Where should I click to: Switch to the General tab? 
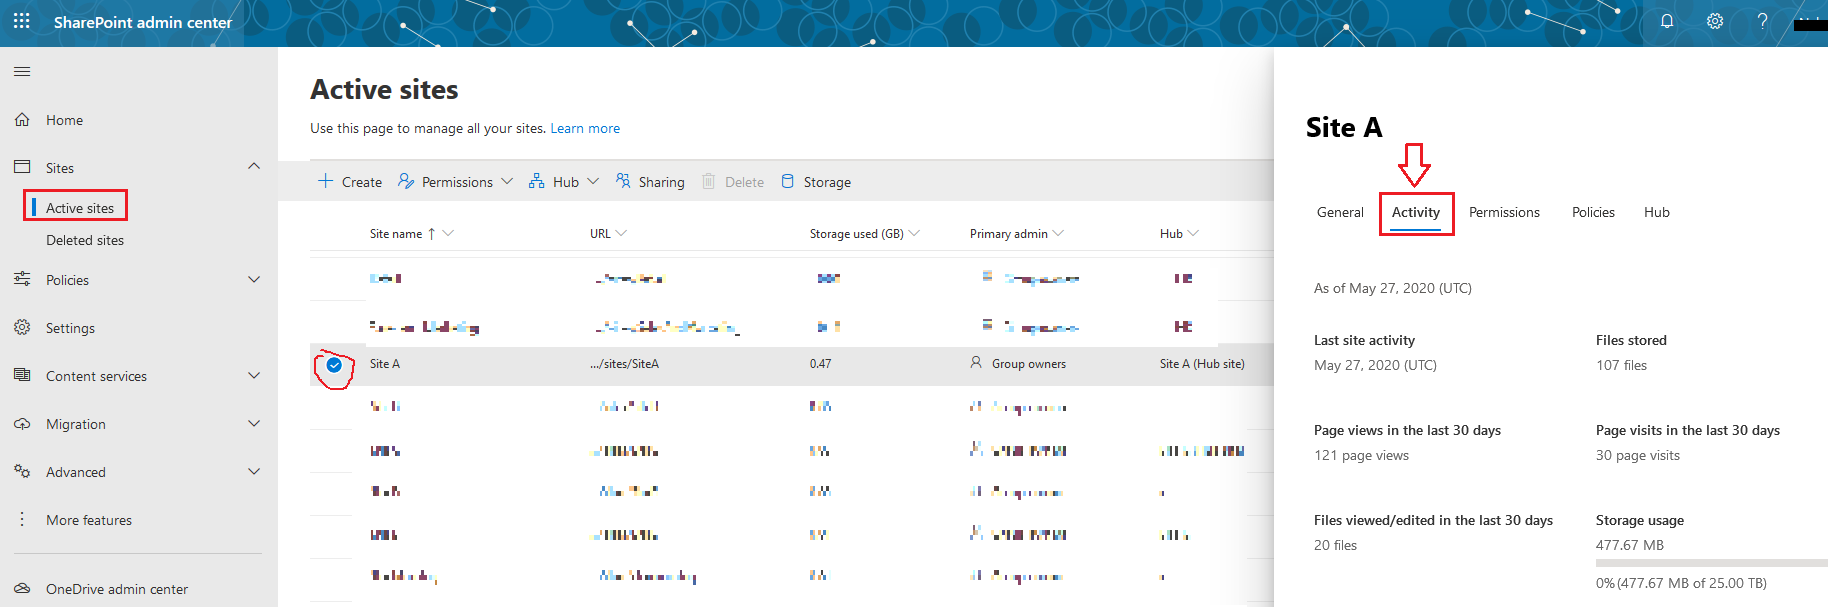1340,212
